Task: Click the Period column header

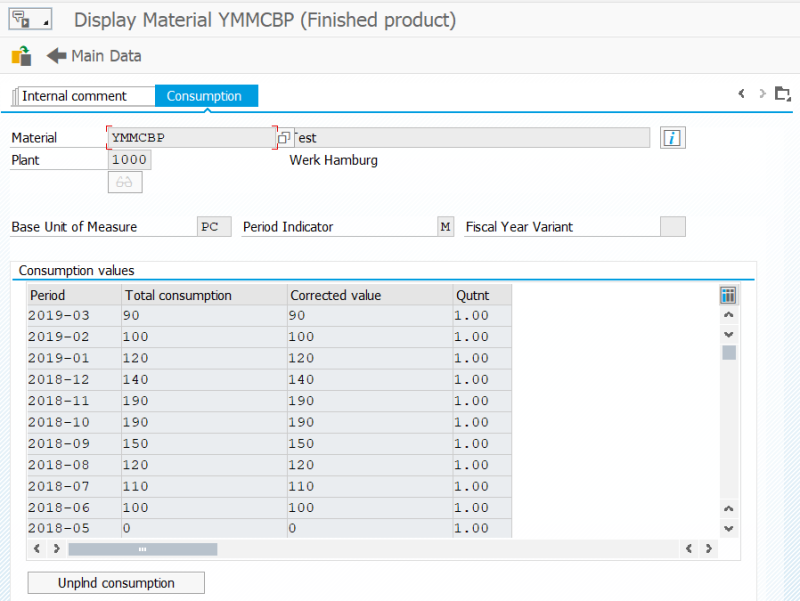Action: point(74,295)
